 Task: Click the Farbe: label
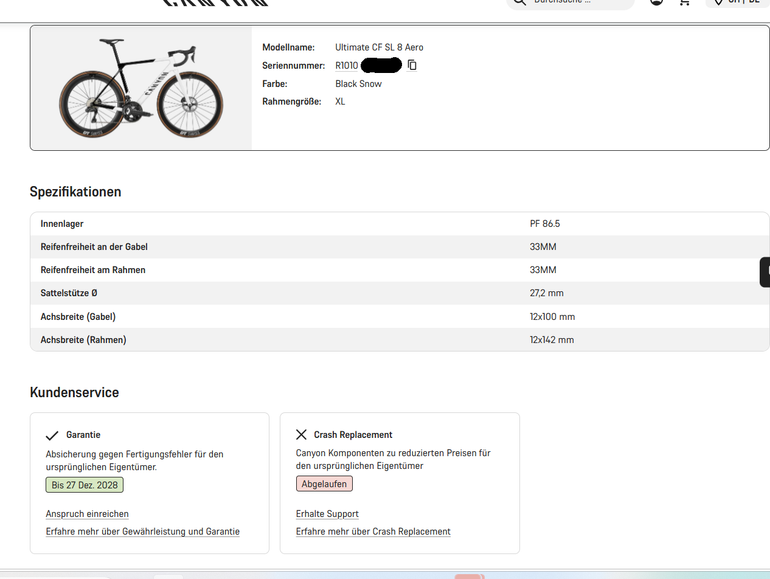coord(275,84)
